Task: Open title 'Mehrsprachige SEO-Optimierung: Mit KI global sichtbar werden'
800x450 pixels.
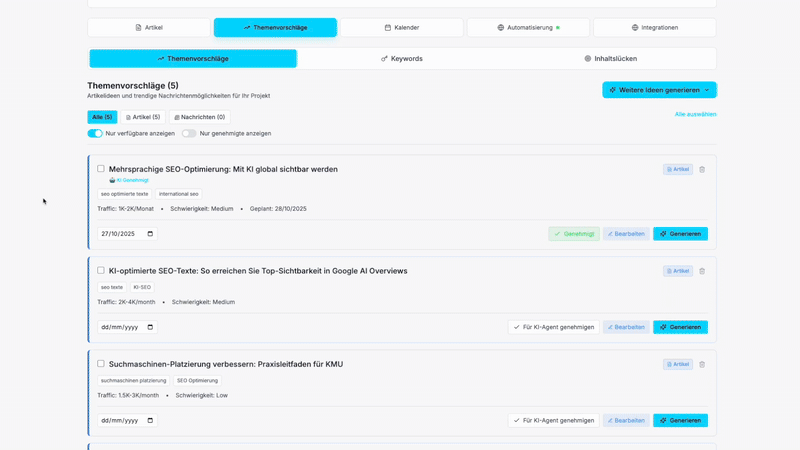Action: [x=223, y=169]
